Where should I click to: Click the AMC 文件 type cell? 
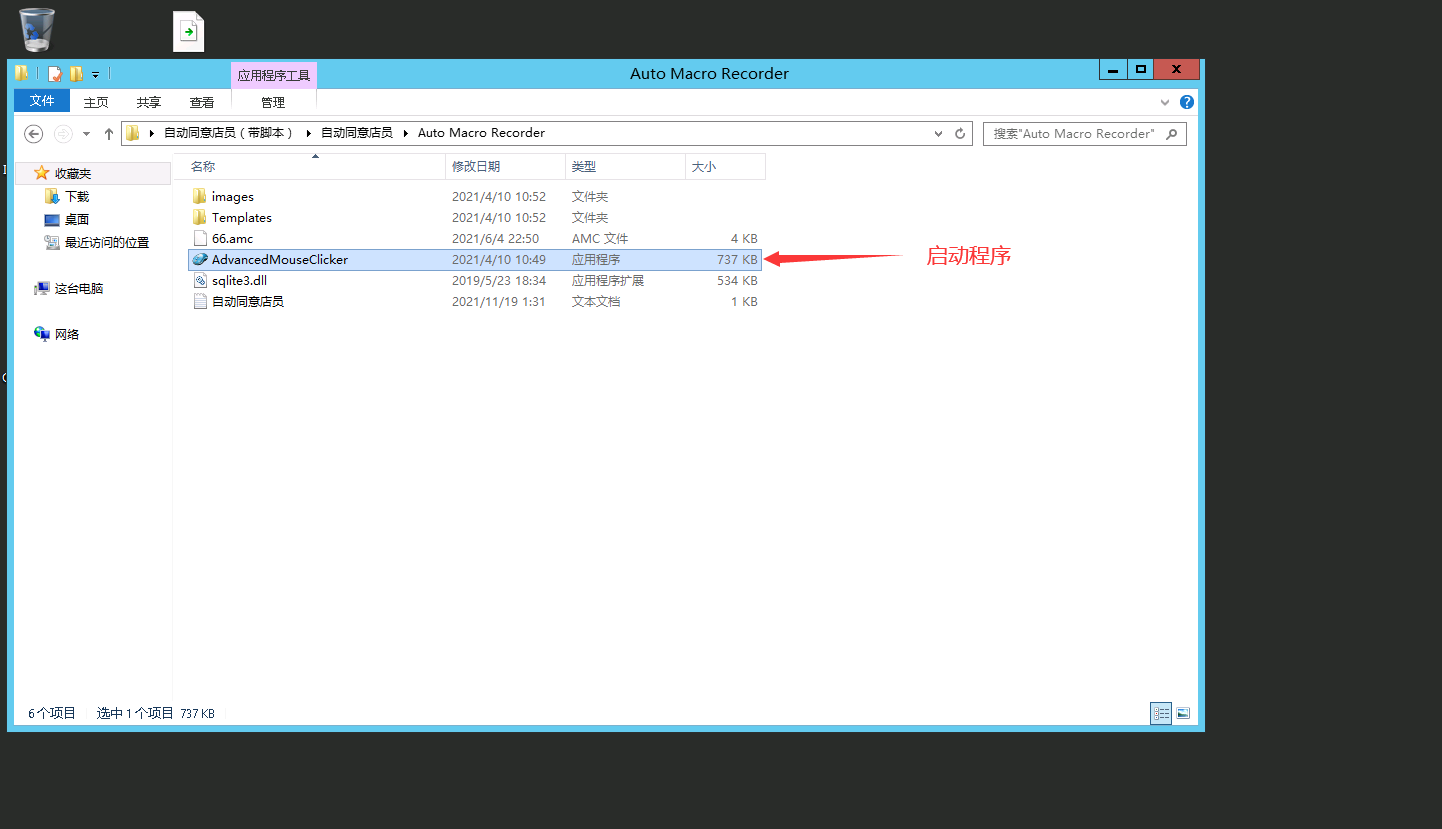(x=600, y=238)
